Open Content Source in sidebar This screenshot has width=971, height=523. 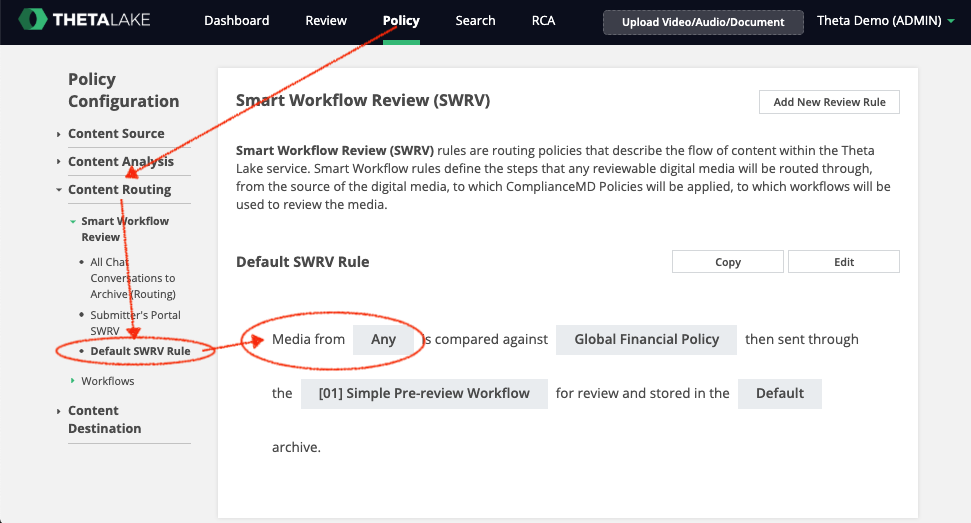[x=116, y=134]
